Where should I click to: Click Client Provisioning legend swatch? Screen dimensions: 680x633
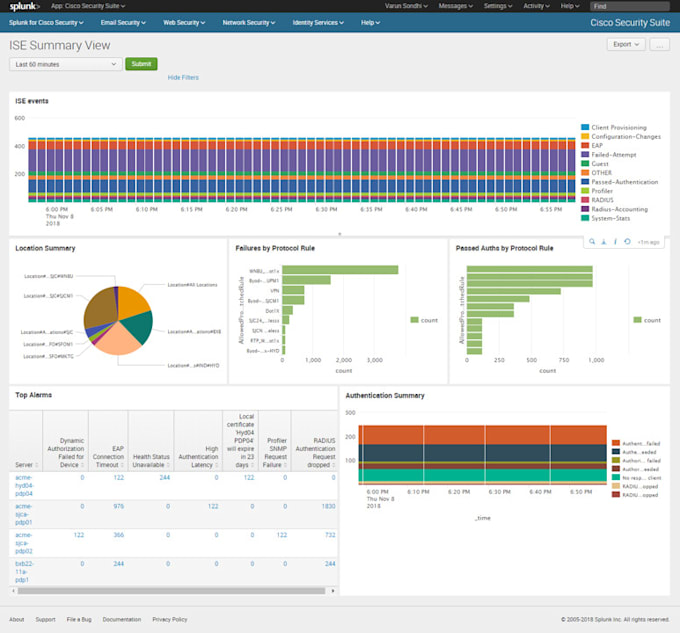585,127
